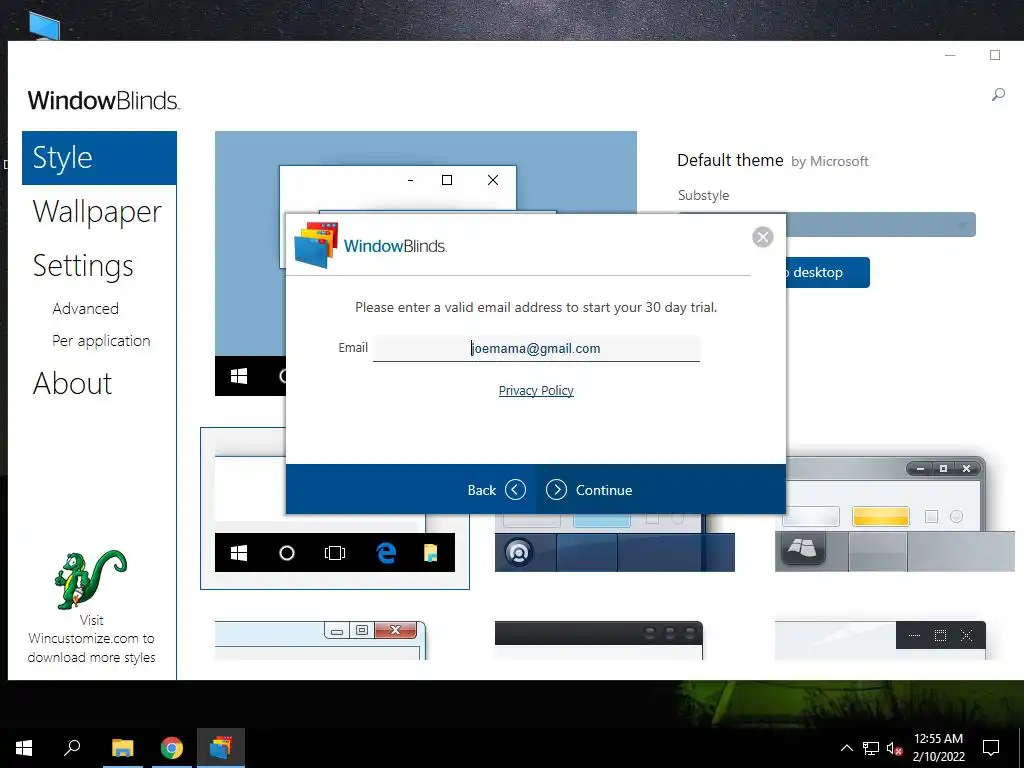Click the WindowBlinds logo in dialog

point(370,246)
